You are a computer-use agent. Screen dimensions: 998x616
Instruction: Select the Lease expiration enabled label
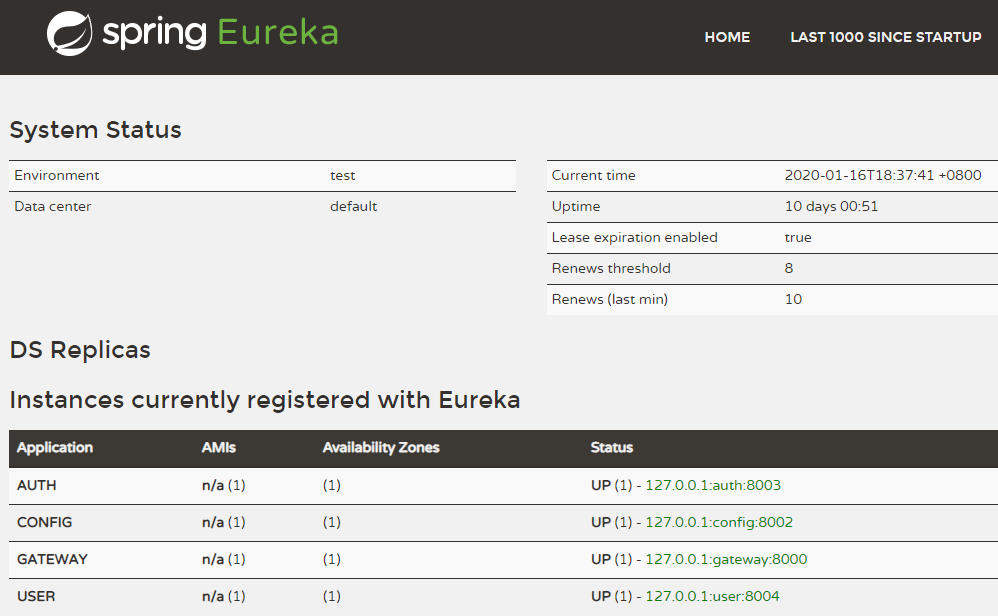click(x=634, y=237)
